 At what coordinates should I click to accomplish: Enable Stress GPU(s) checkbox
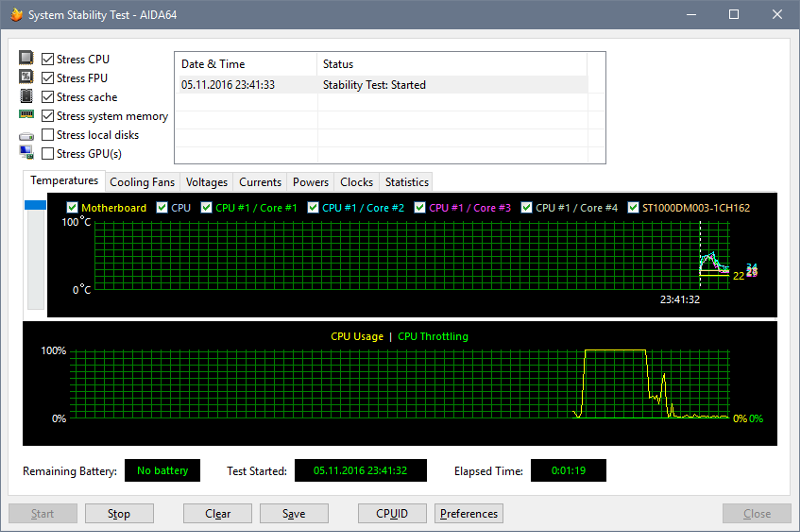[47, 154]
